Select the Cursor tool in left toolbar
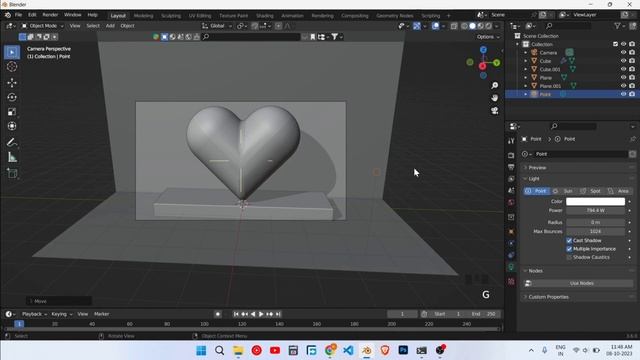The image size is (640, 360). tap(12, 67)
